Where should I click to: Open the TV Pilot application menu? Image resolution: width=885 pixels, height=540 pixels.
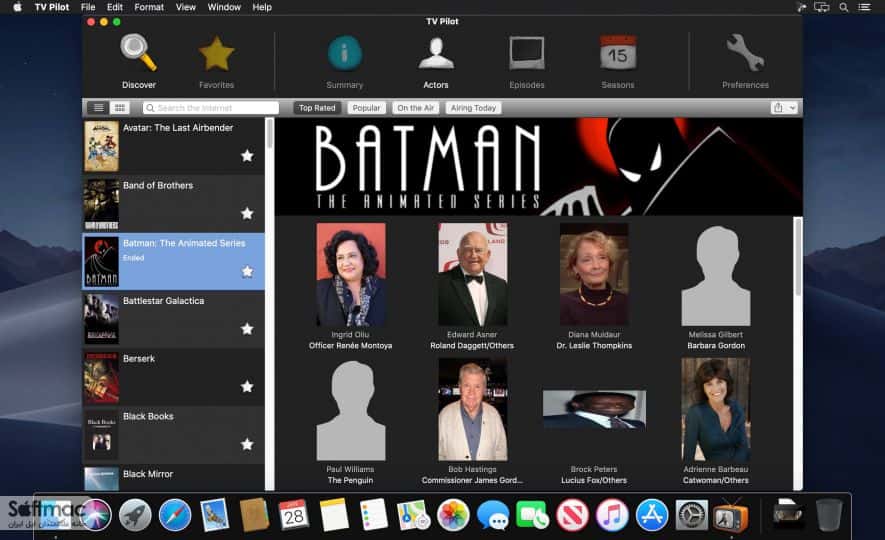pos(52,7)
